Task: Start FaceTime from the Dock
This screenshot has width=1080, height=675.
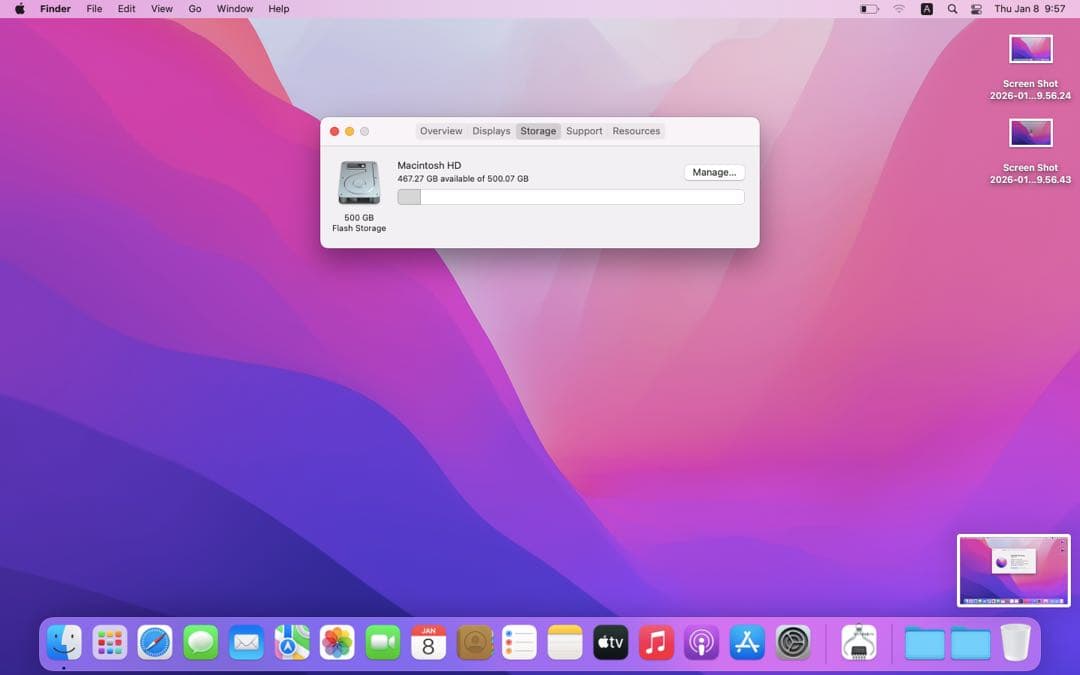Action: [383, 643]
